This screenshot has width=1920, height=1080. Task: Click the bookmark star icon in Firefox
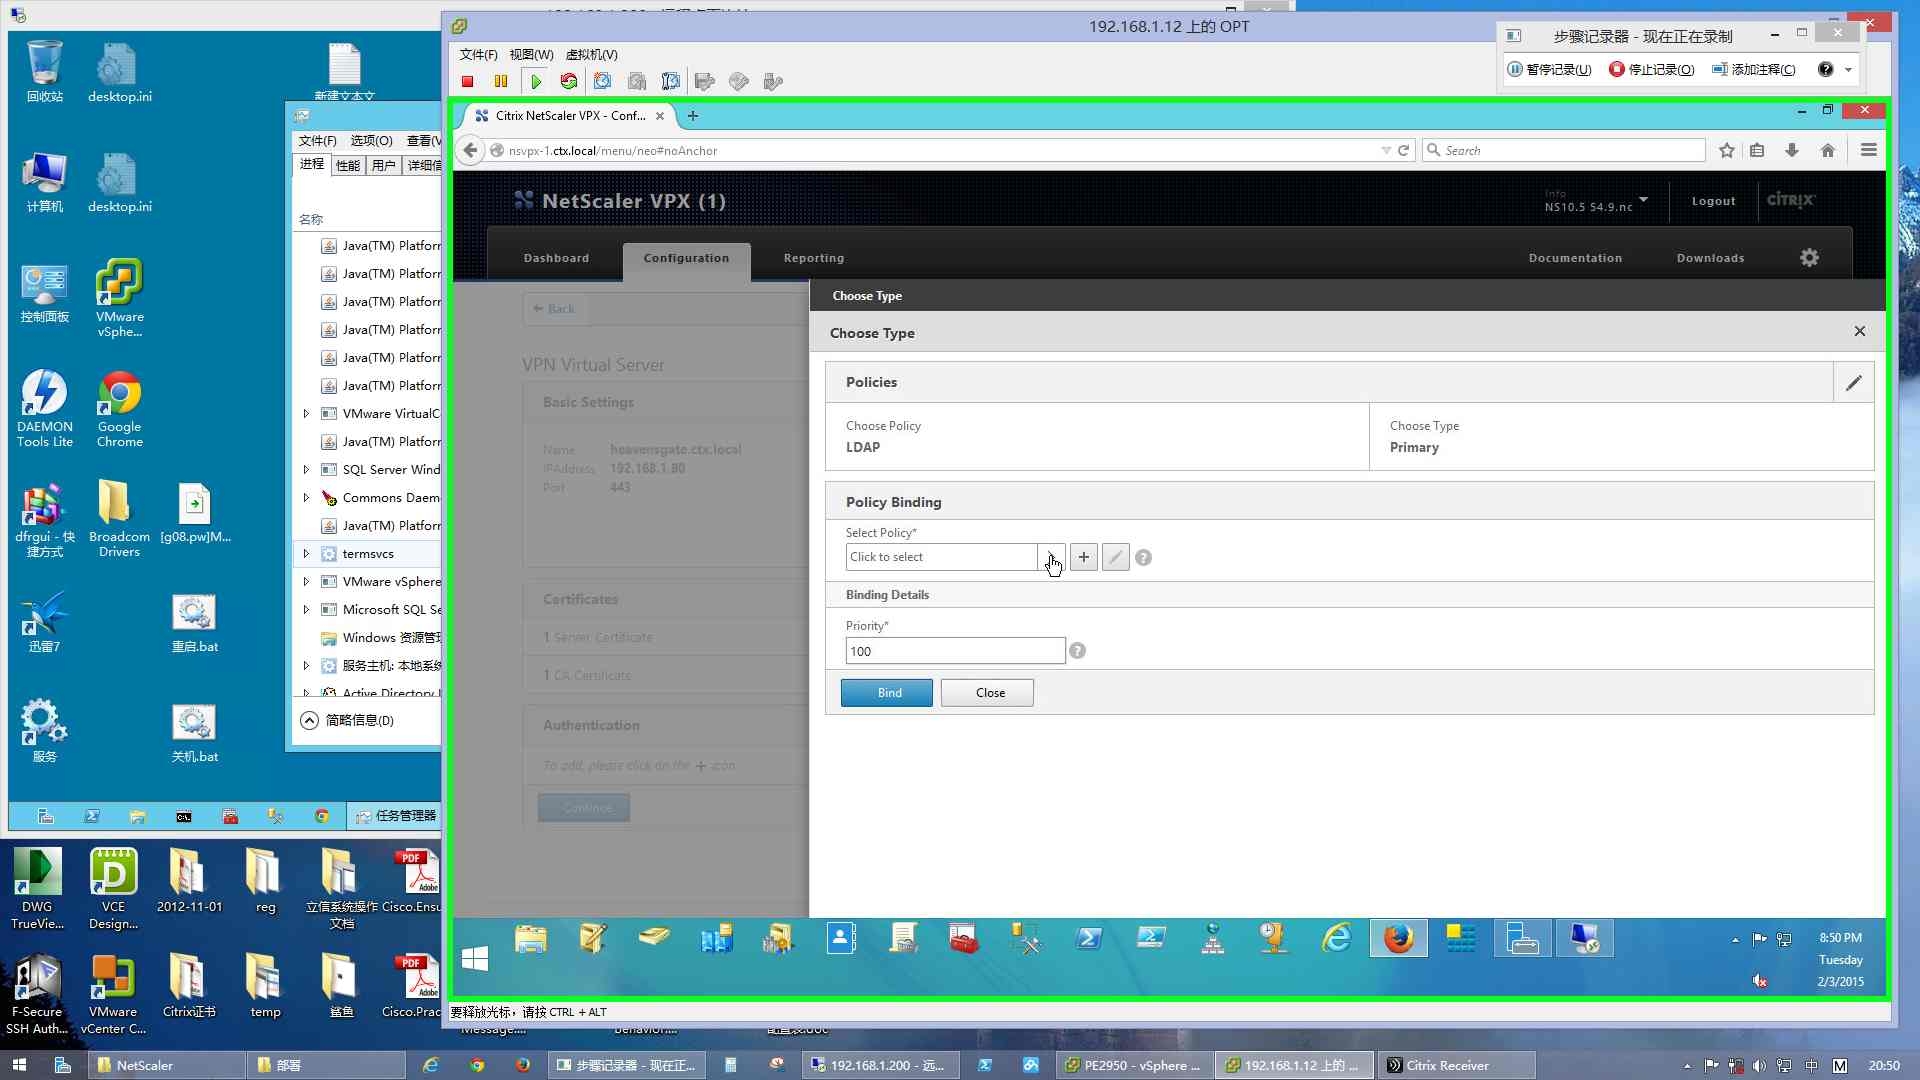[1726, 150]
